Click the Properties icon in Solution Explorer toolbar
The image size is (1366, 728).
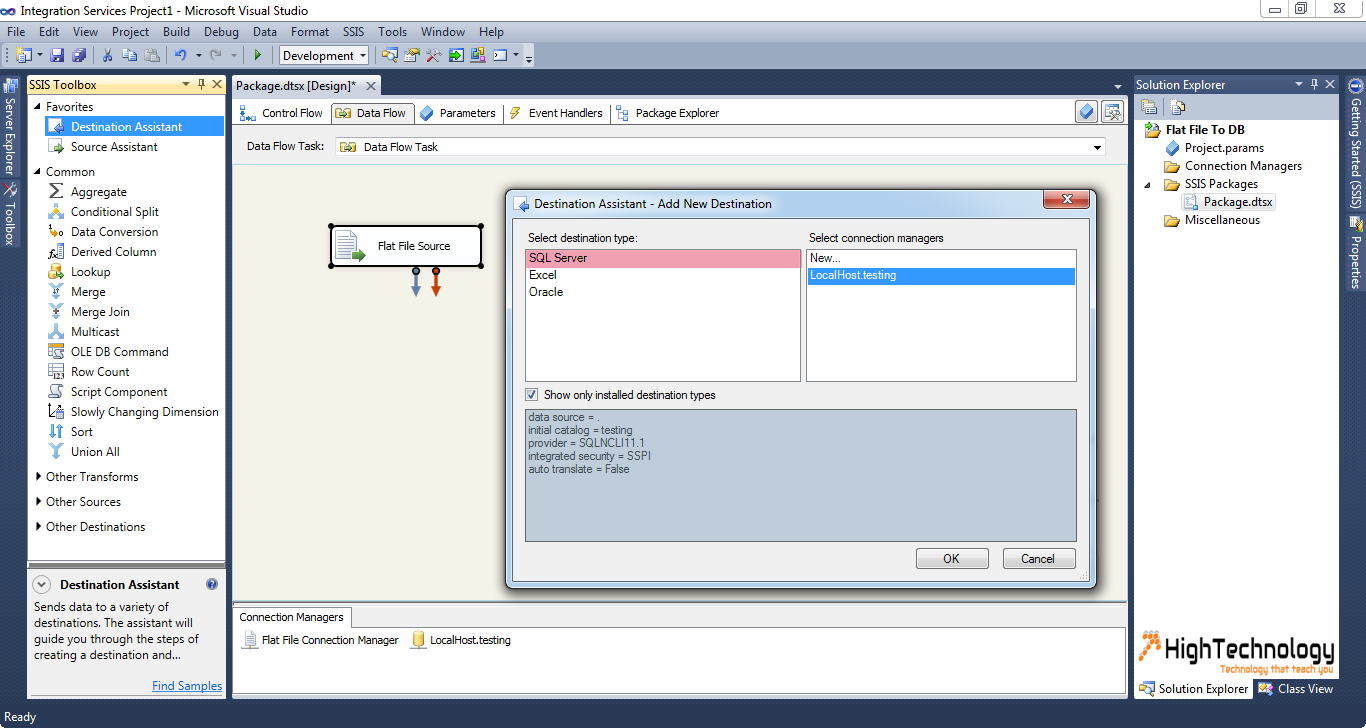[1150, 107]
